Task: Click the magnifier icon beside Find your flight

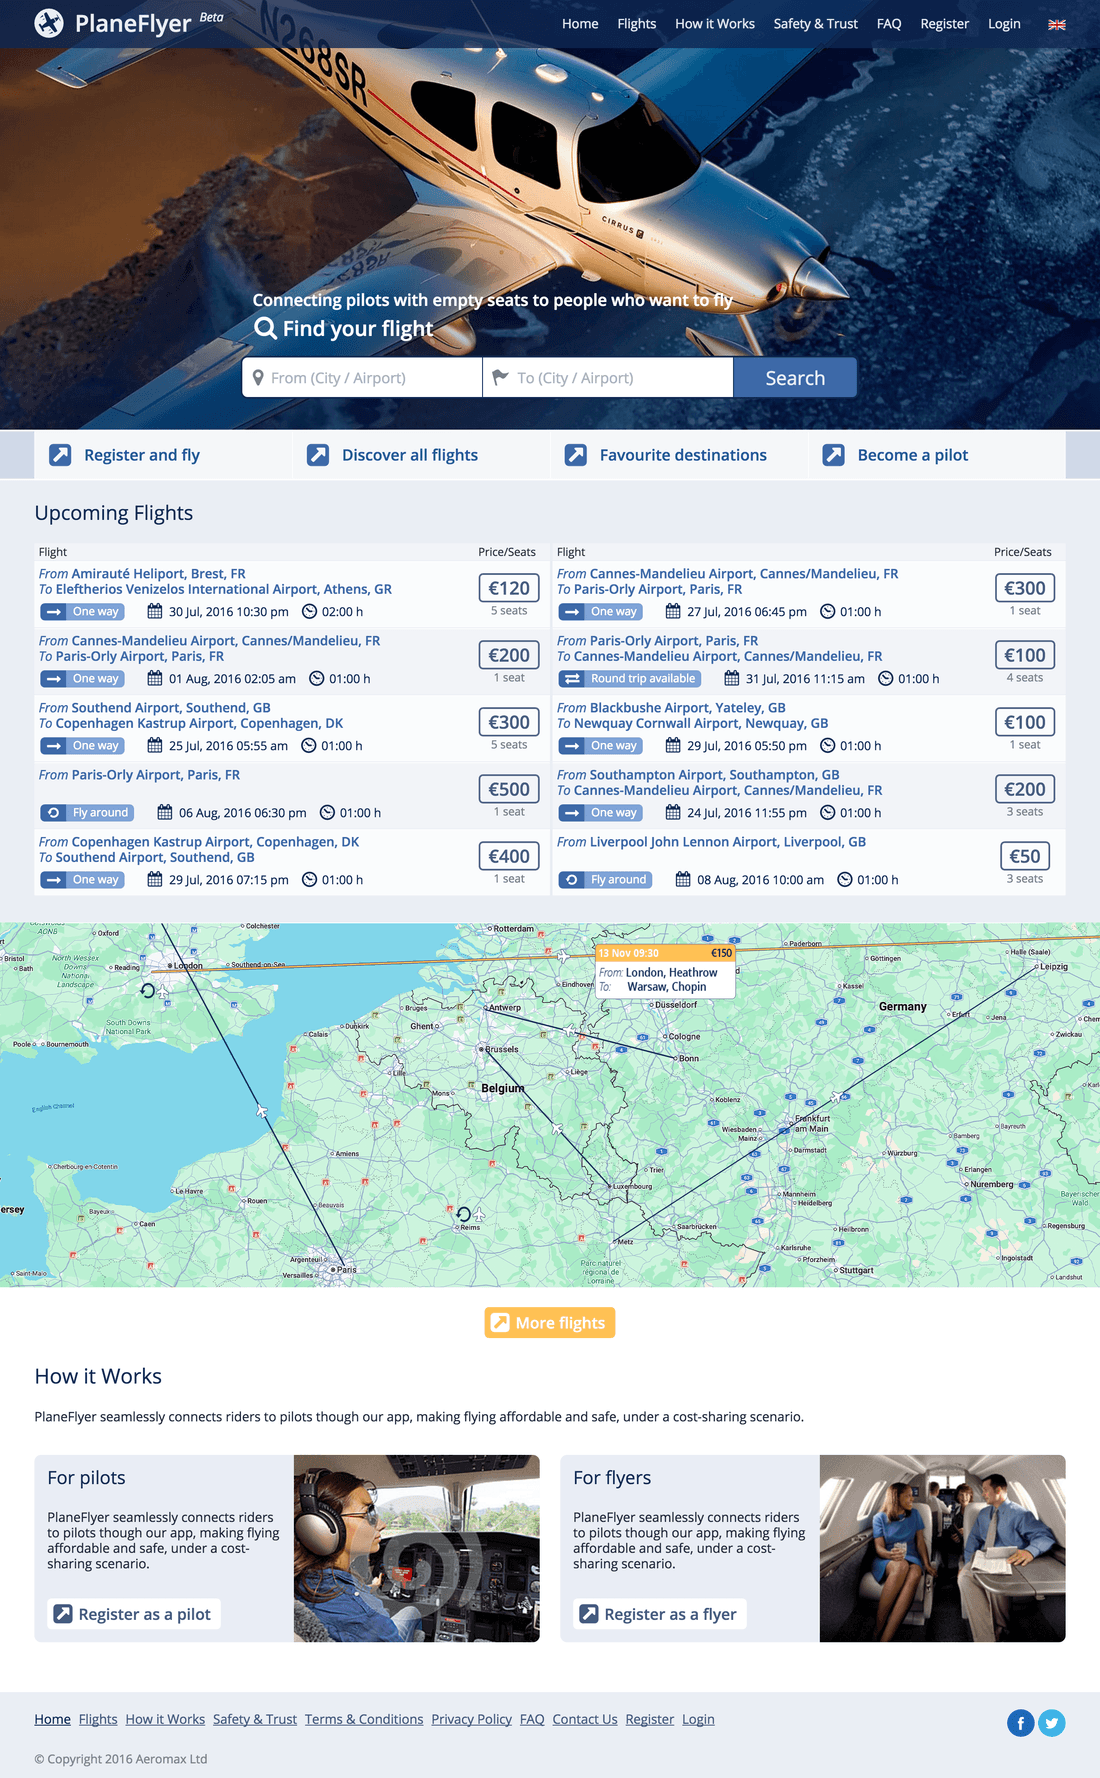Action: click(265, 328)
